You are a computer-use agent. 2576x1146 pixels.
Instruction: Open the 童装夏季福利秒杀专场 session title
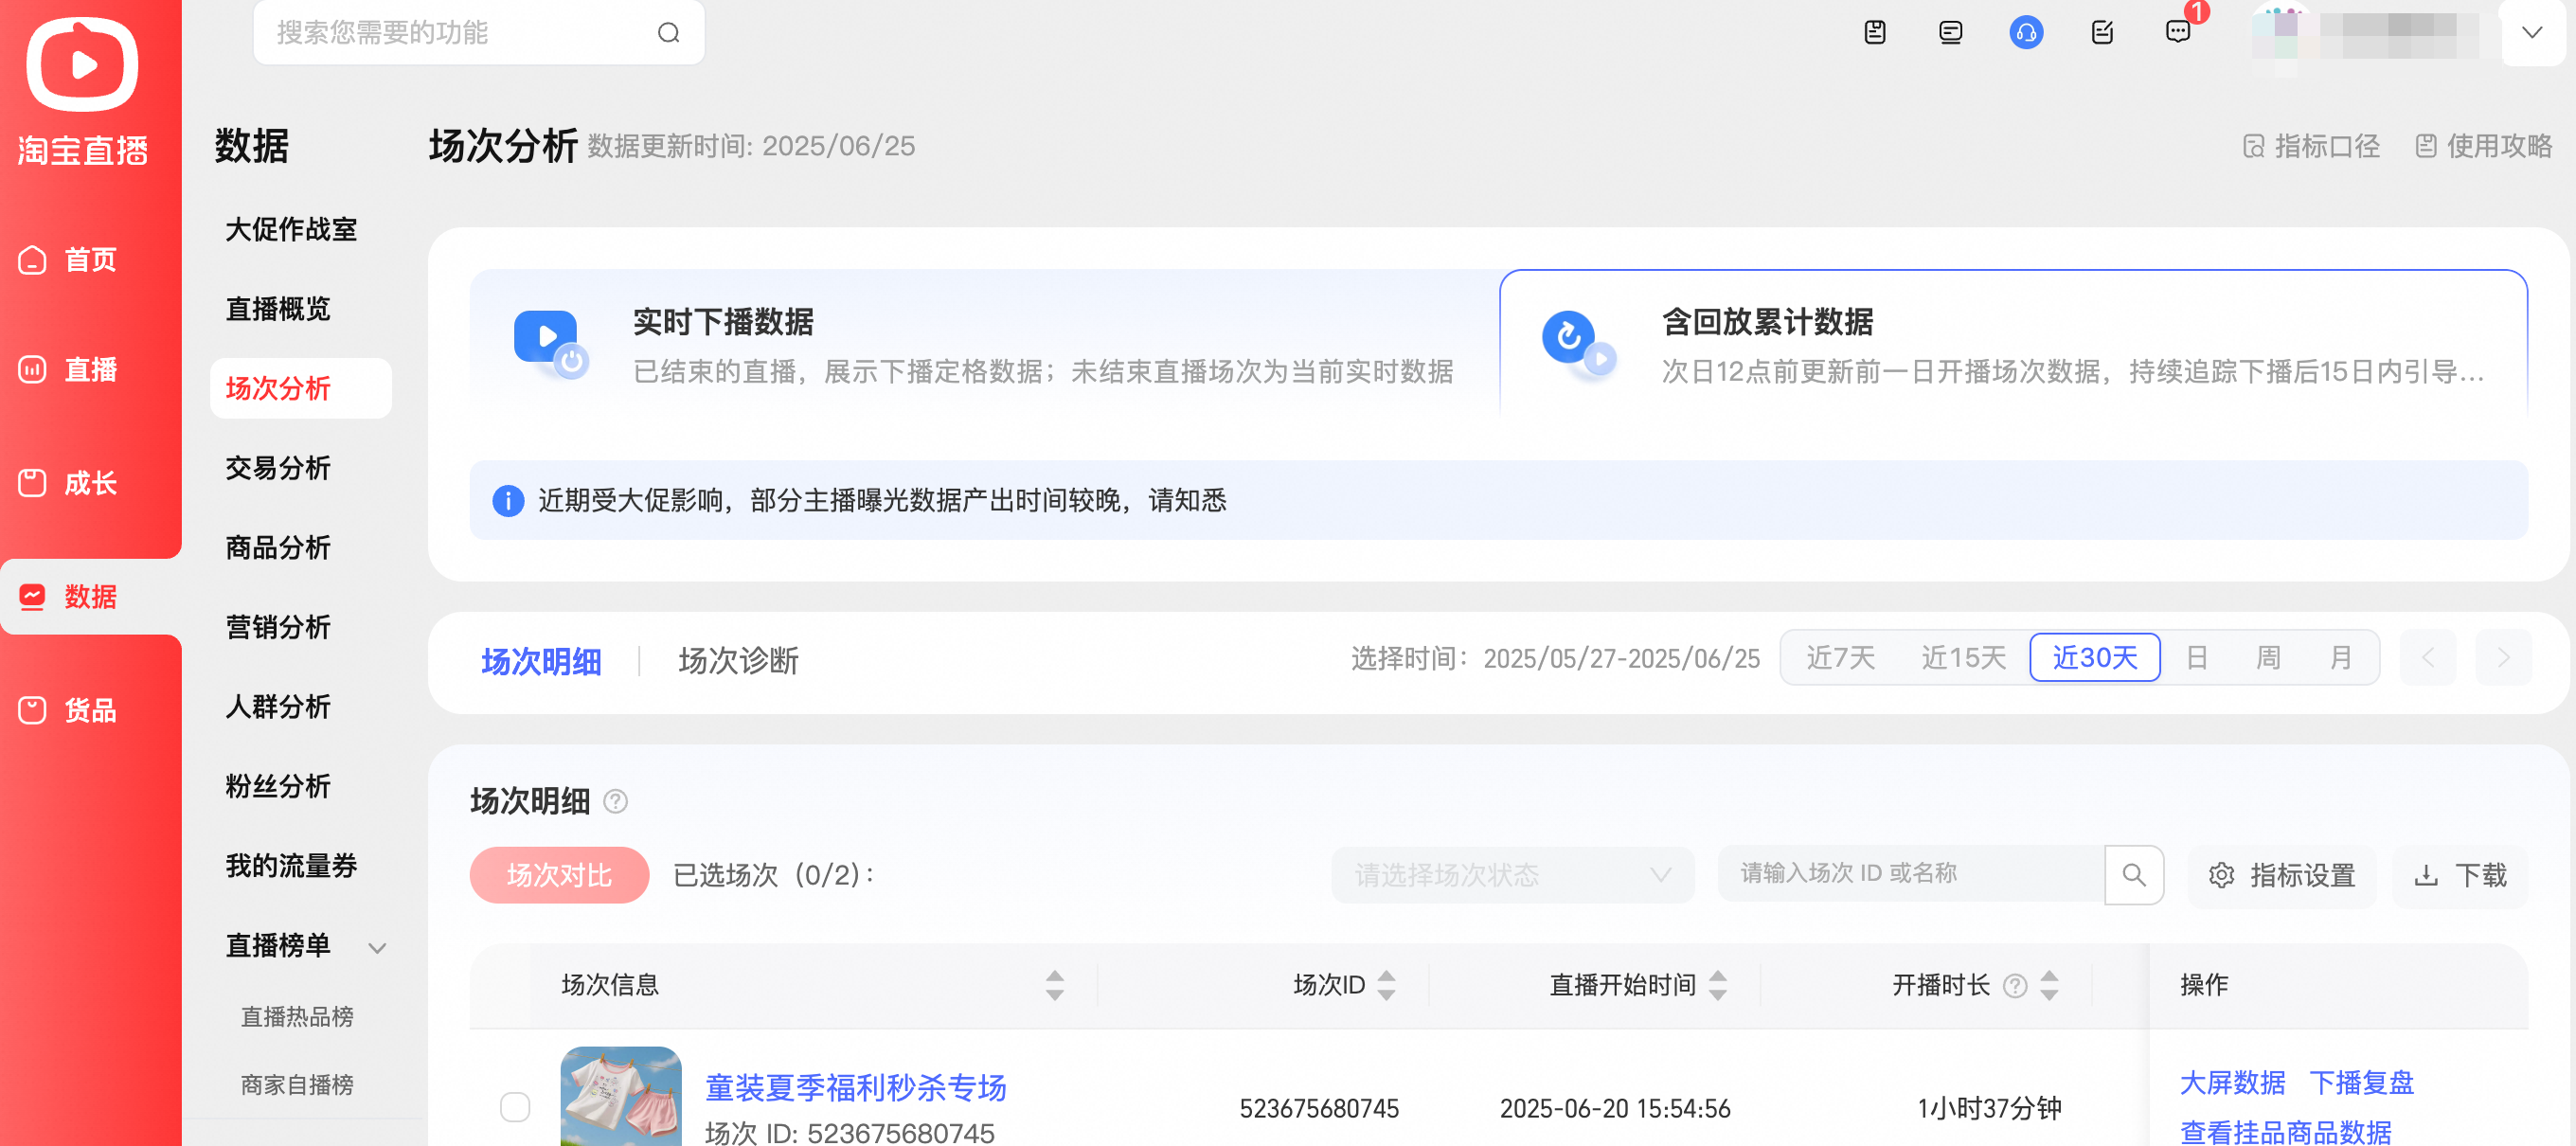tap(855, 1088)
